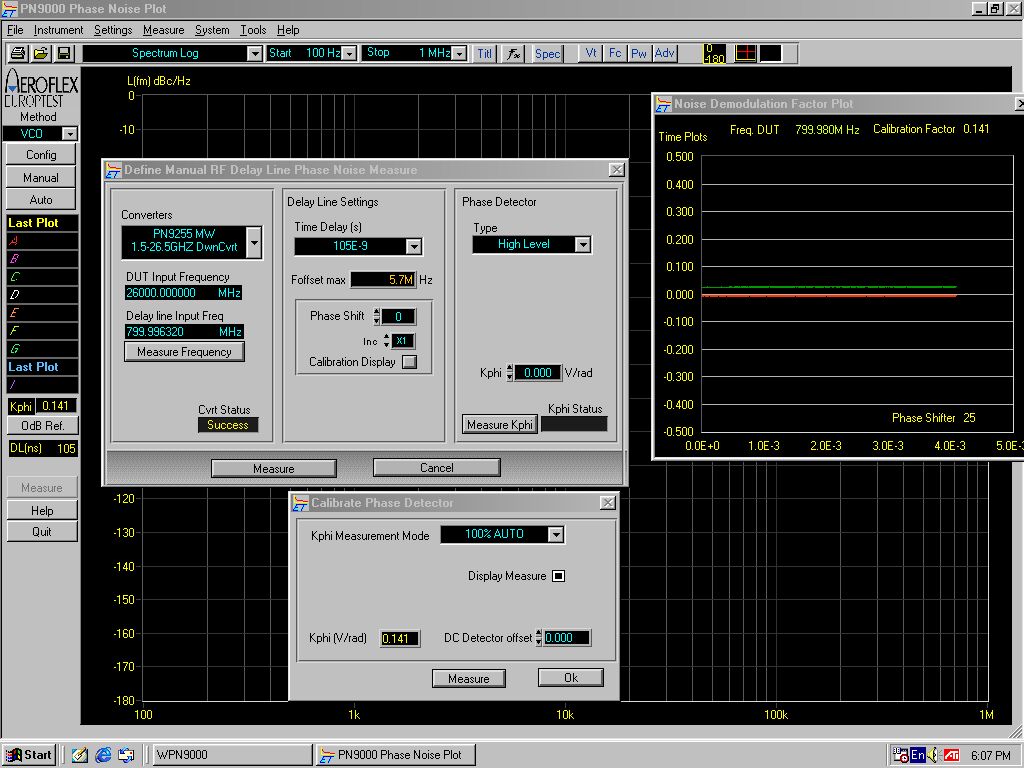Click the DC Detector offset stepper
The height and width of the screenshot is (768, 1024).
coord(539,638)
